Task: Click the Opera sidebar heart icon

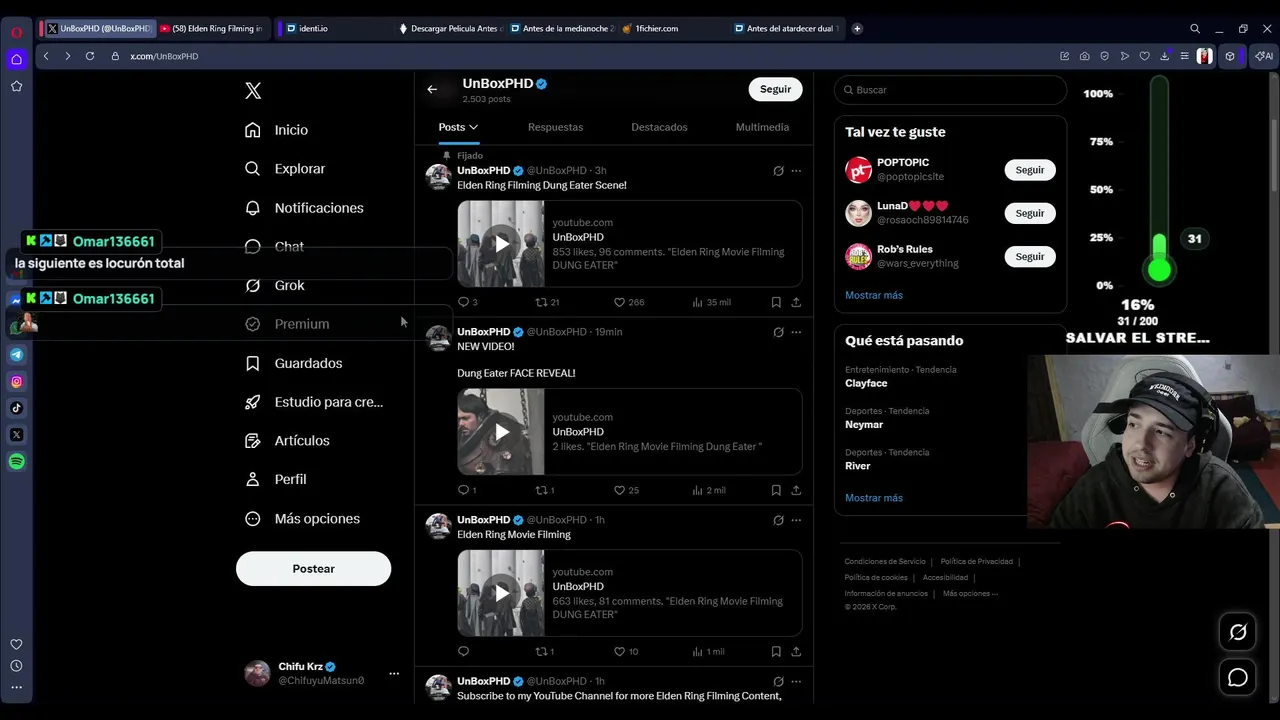Action: coord(16,645)
